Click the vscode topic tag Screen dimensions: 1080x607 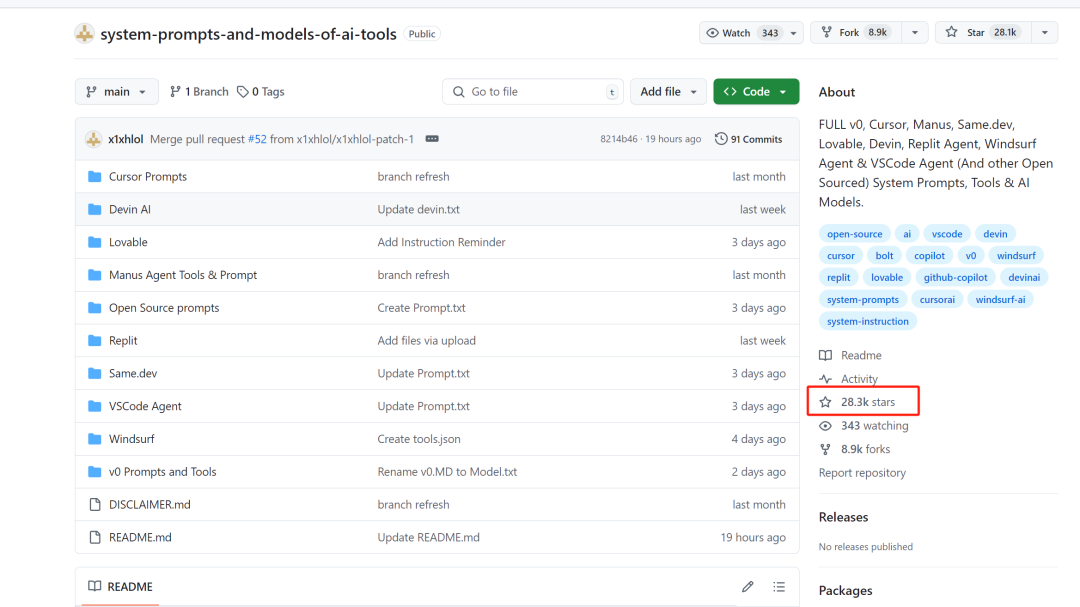coord(946,234)
